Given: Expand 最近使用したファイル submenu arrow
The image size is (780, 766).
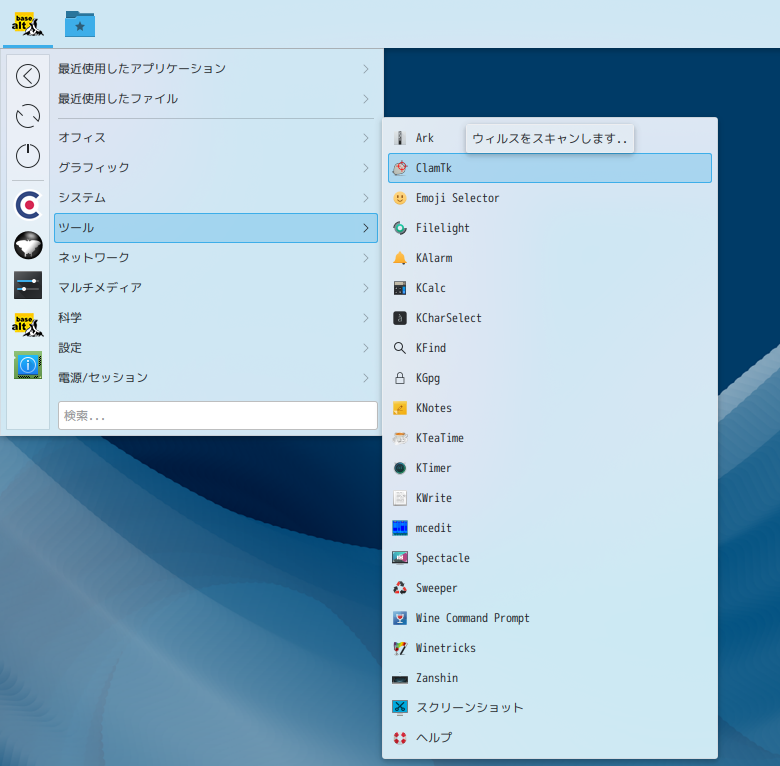Looking at the screenshot, I should (x=366, y=99).
